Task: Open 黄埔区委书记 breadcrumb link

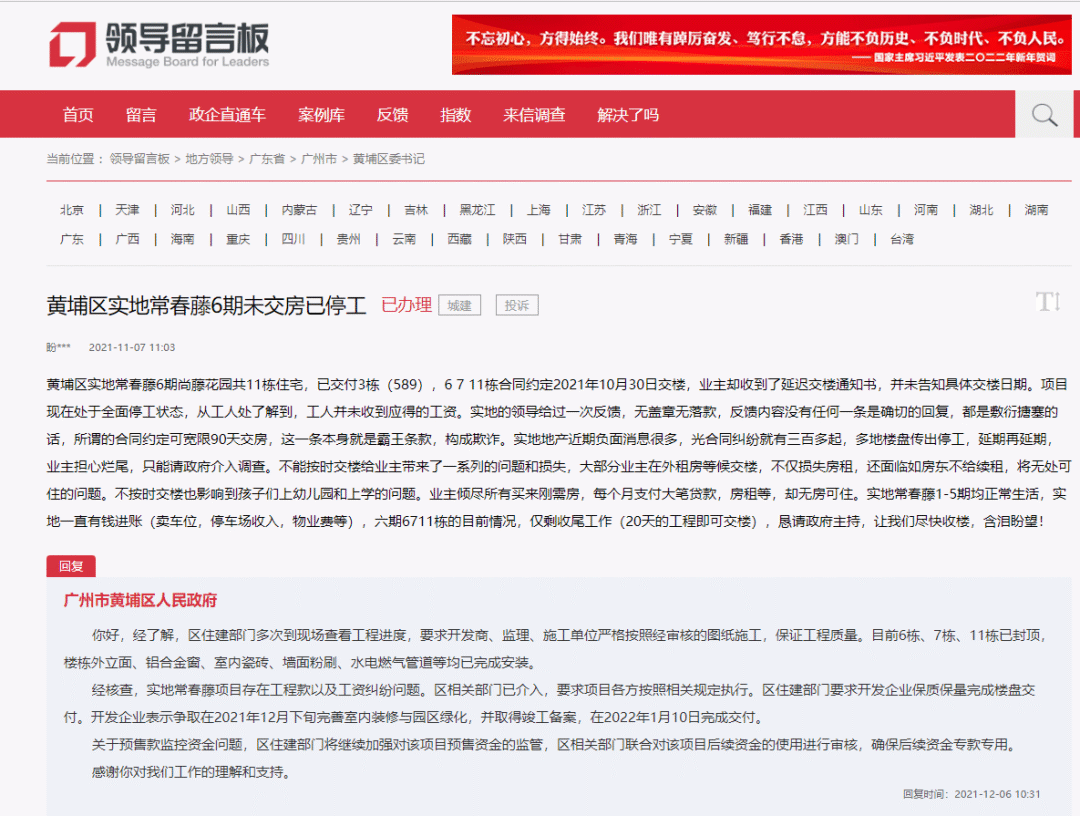Action: point(388,159)
